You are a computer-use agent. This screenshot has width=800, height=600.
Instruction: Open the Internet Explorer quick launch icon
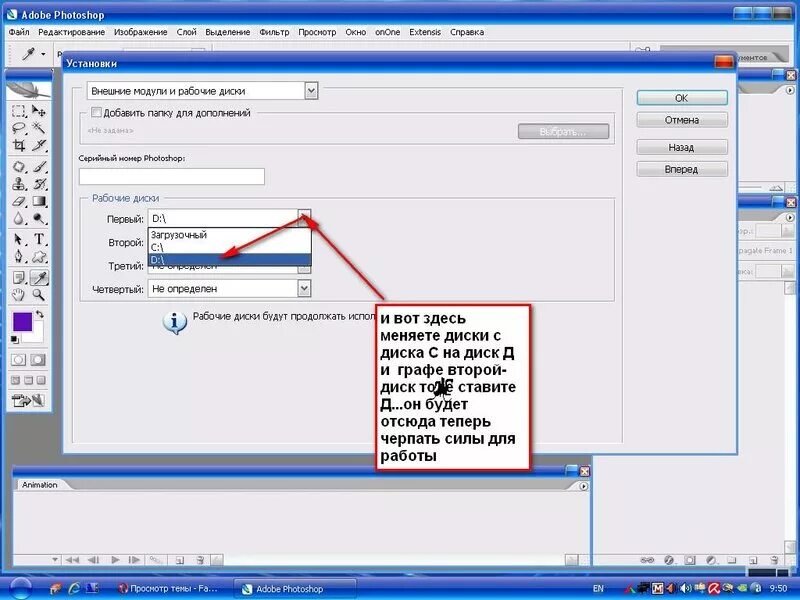pyautogui.click(x=74, y=588)
